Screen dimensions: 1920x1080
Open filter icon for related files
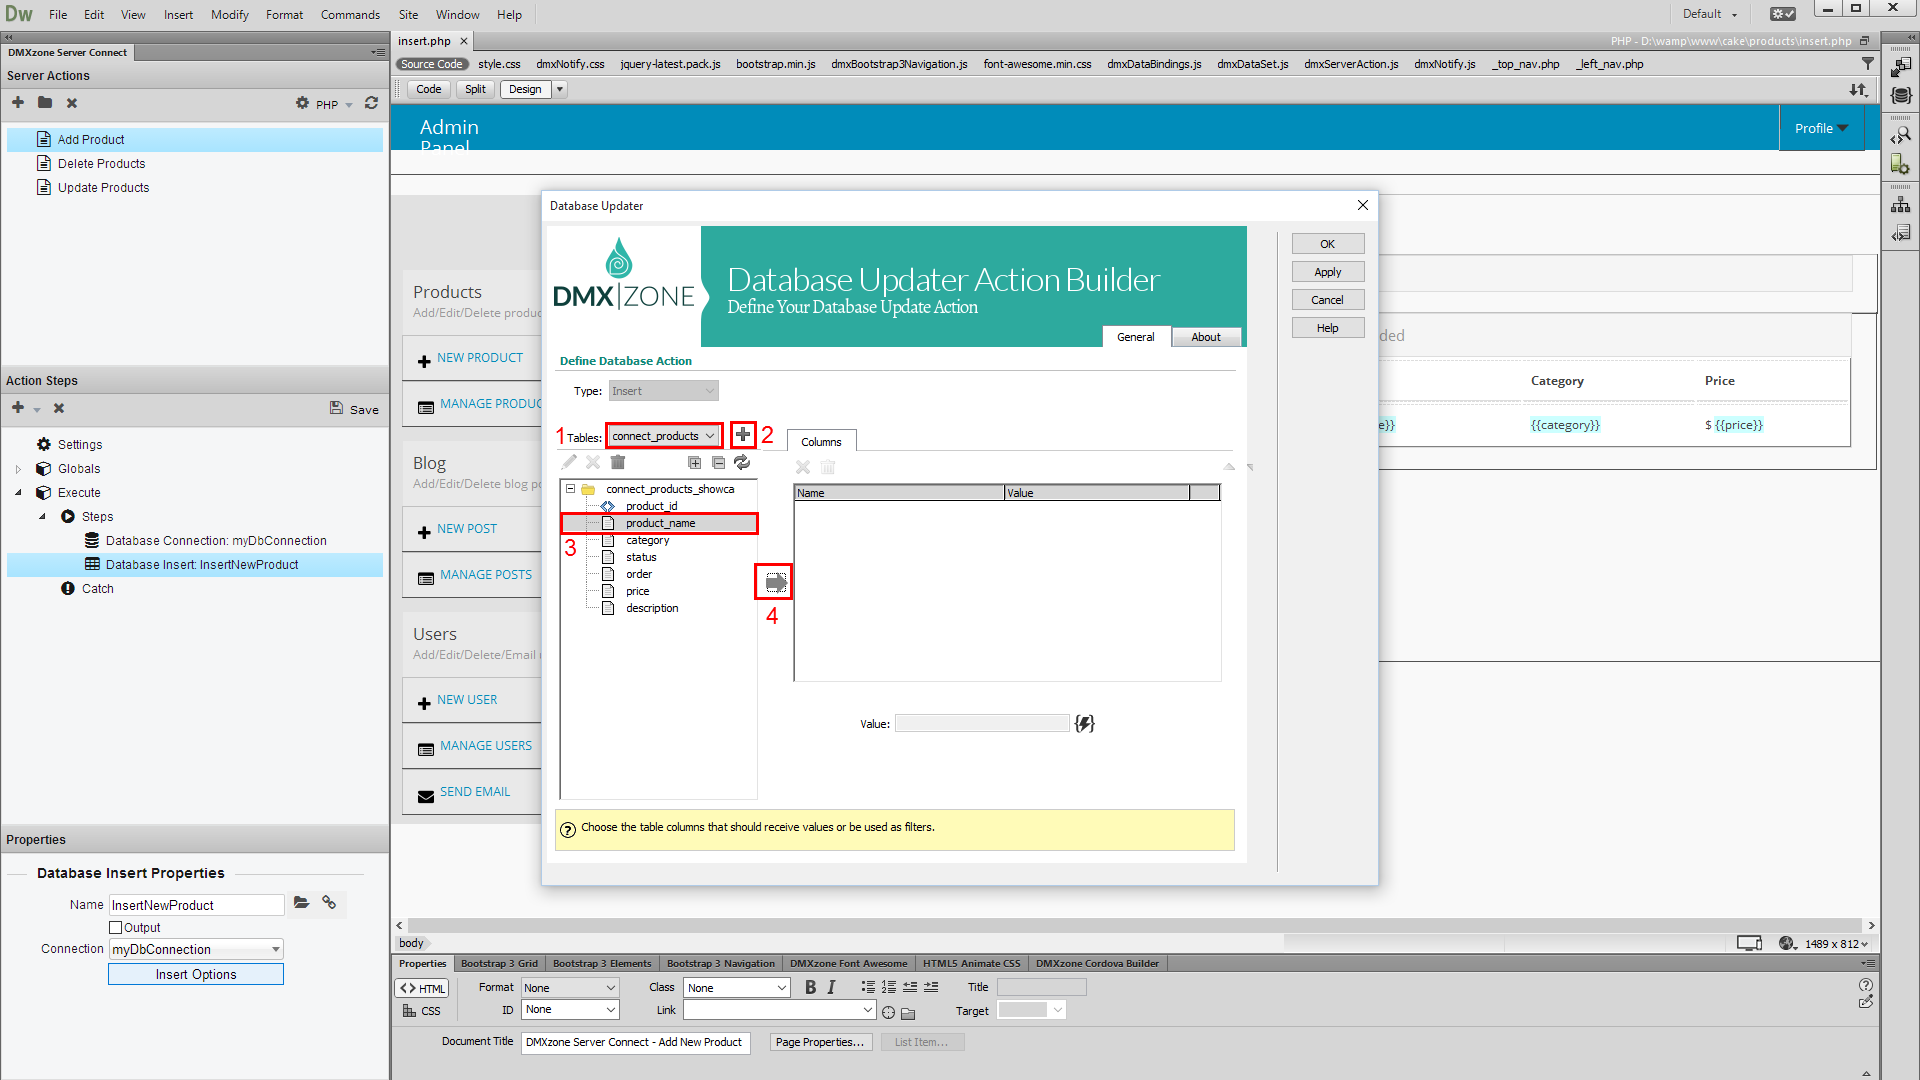coord(1868,63)
